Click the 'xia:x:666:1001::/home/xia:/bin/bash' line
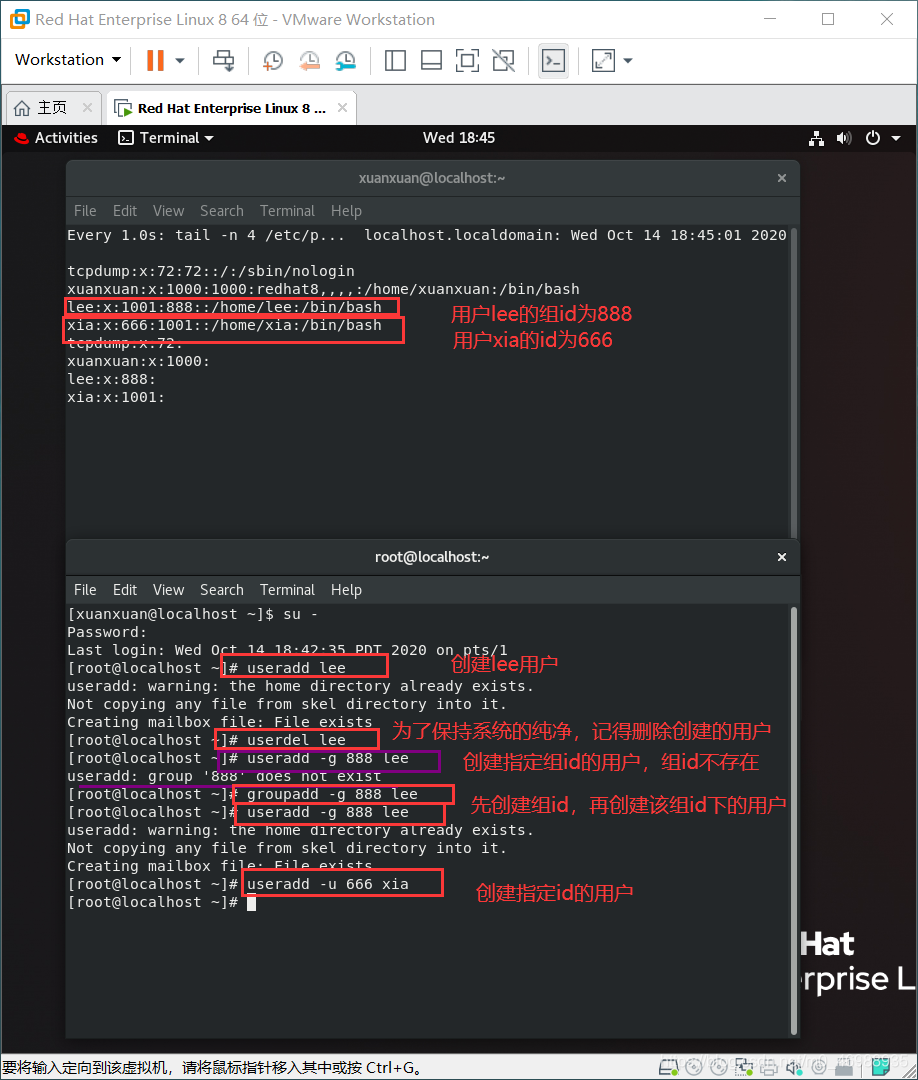918x1080 pixels. [225, 325]
